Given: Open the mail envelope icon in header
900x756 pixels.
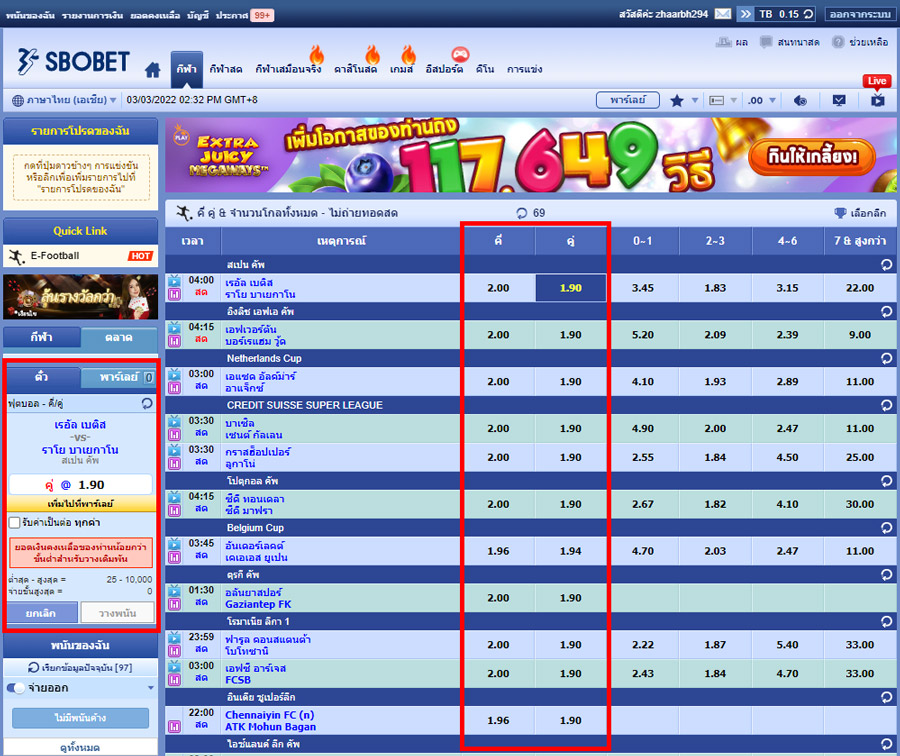Looking at the screenshot, I should point(723,14).
